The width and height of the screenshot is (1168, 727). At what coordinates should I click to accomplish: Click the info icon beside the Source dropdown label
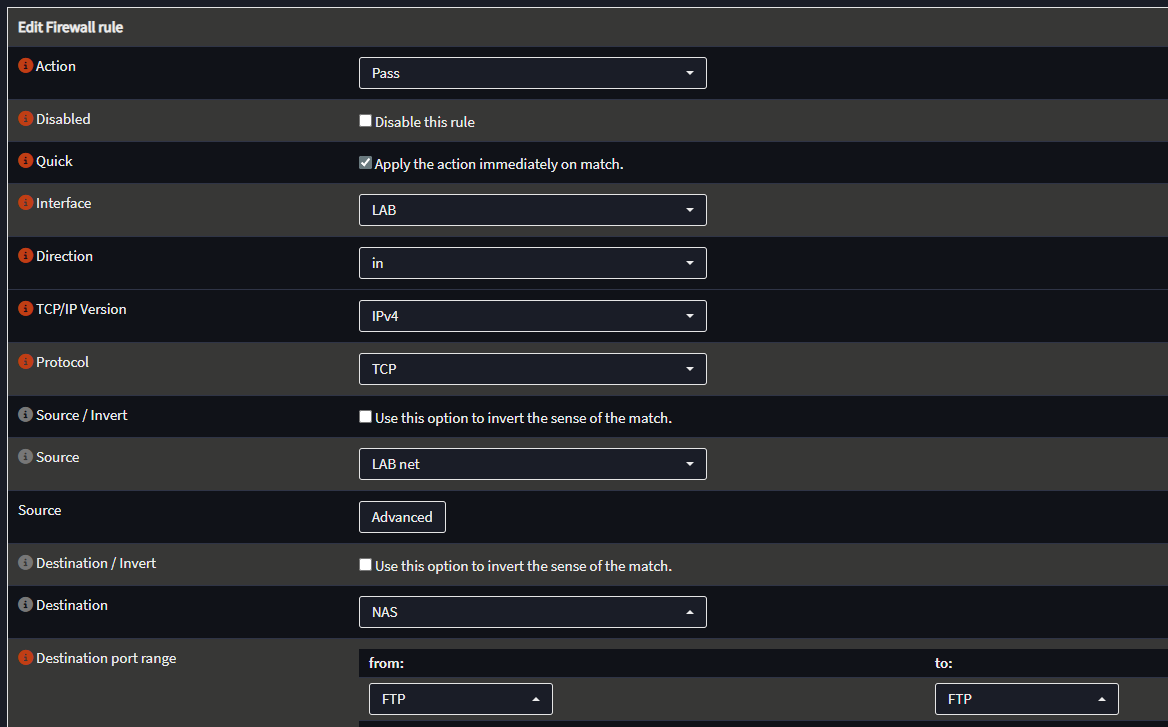[x=25, y=457]
